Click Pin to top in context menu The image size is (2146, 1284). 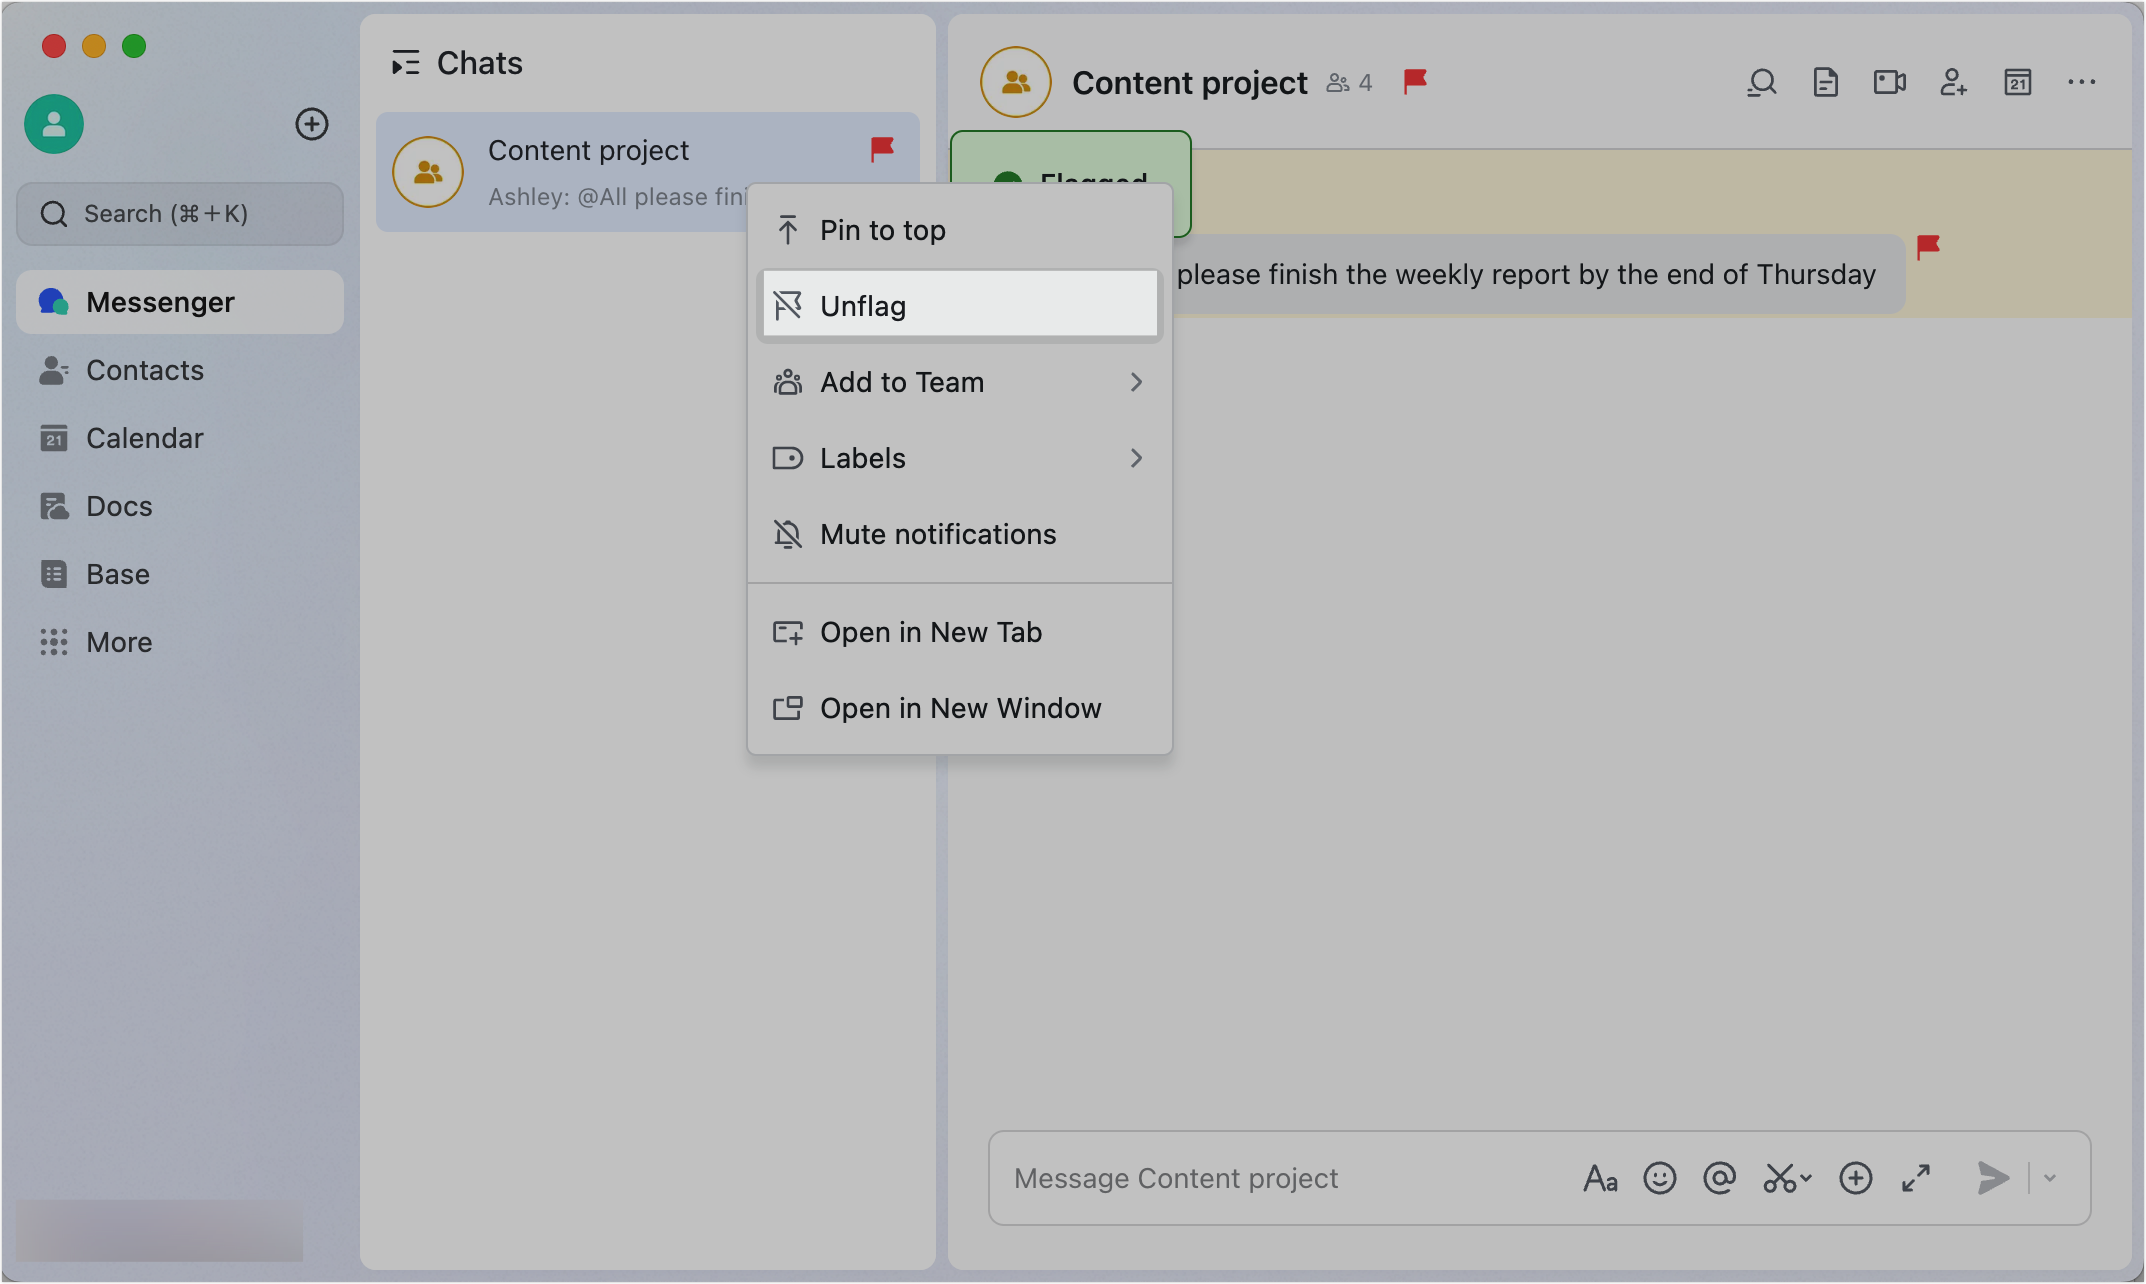pos(882,230)
